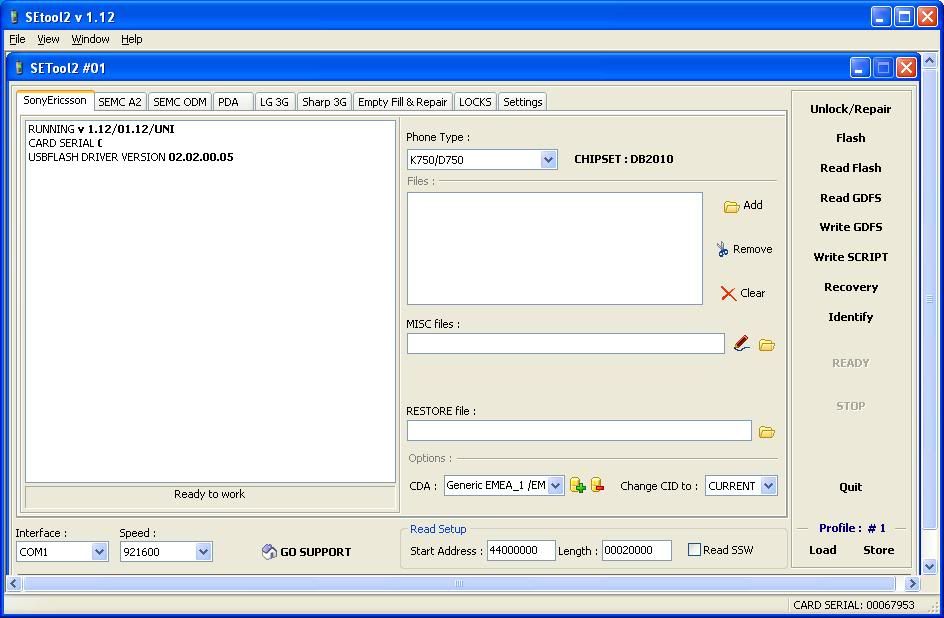The image size is (944, 618).
Task: Click the Add files folder icon
Action: click(731, 206)
